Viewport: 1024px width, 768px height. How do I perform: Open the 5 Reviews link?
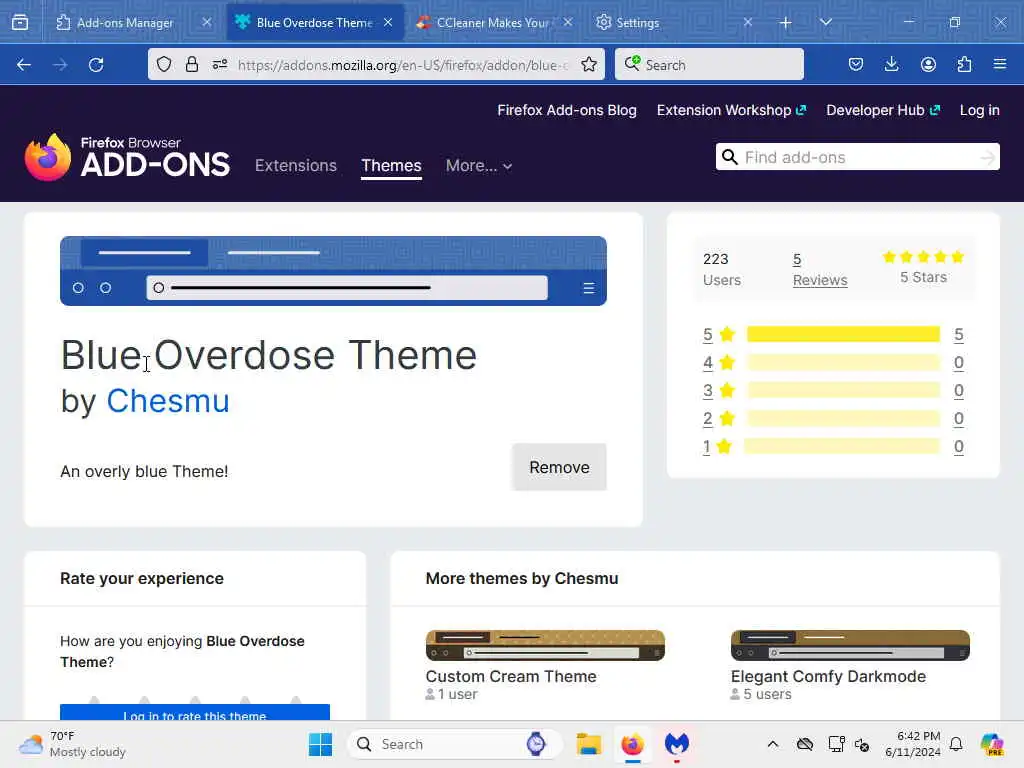[x=820, y=270]
